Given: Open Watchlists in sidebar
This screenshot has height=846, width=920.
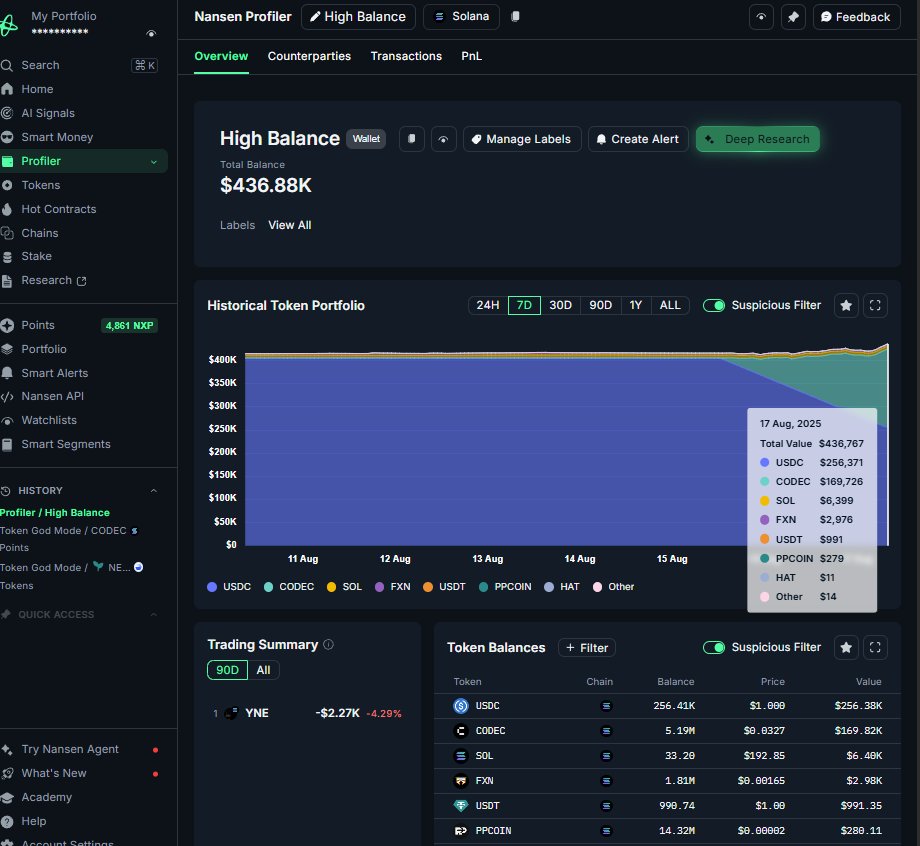Looking at the screenshot, I should 49,420.
